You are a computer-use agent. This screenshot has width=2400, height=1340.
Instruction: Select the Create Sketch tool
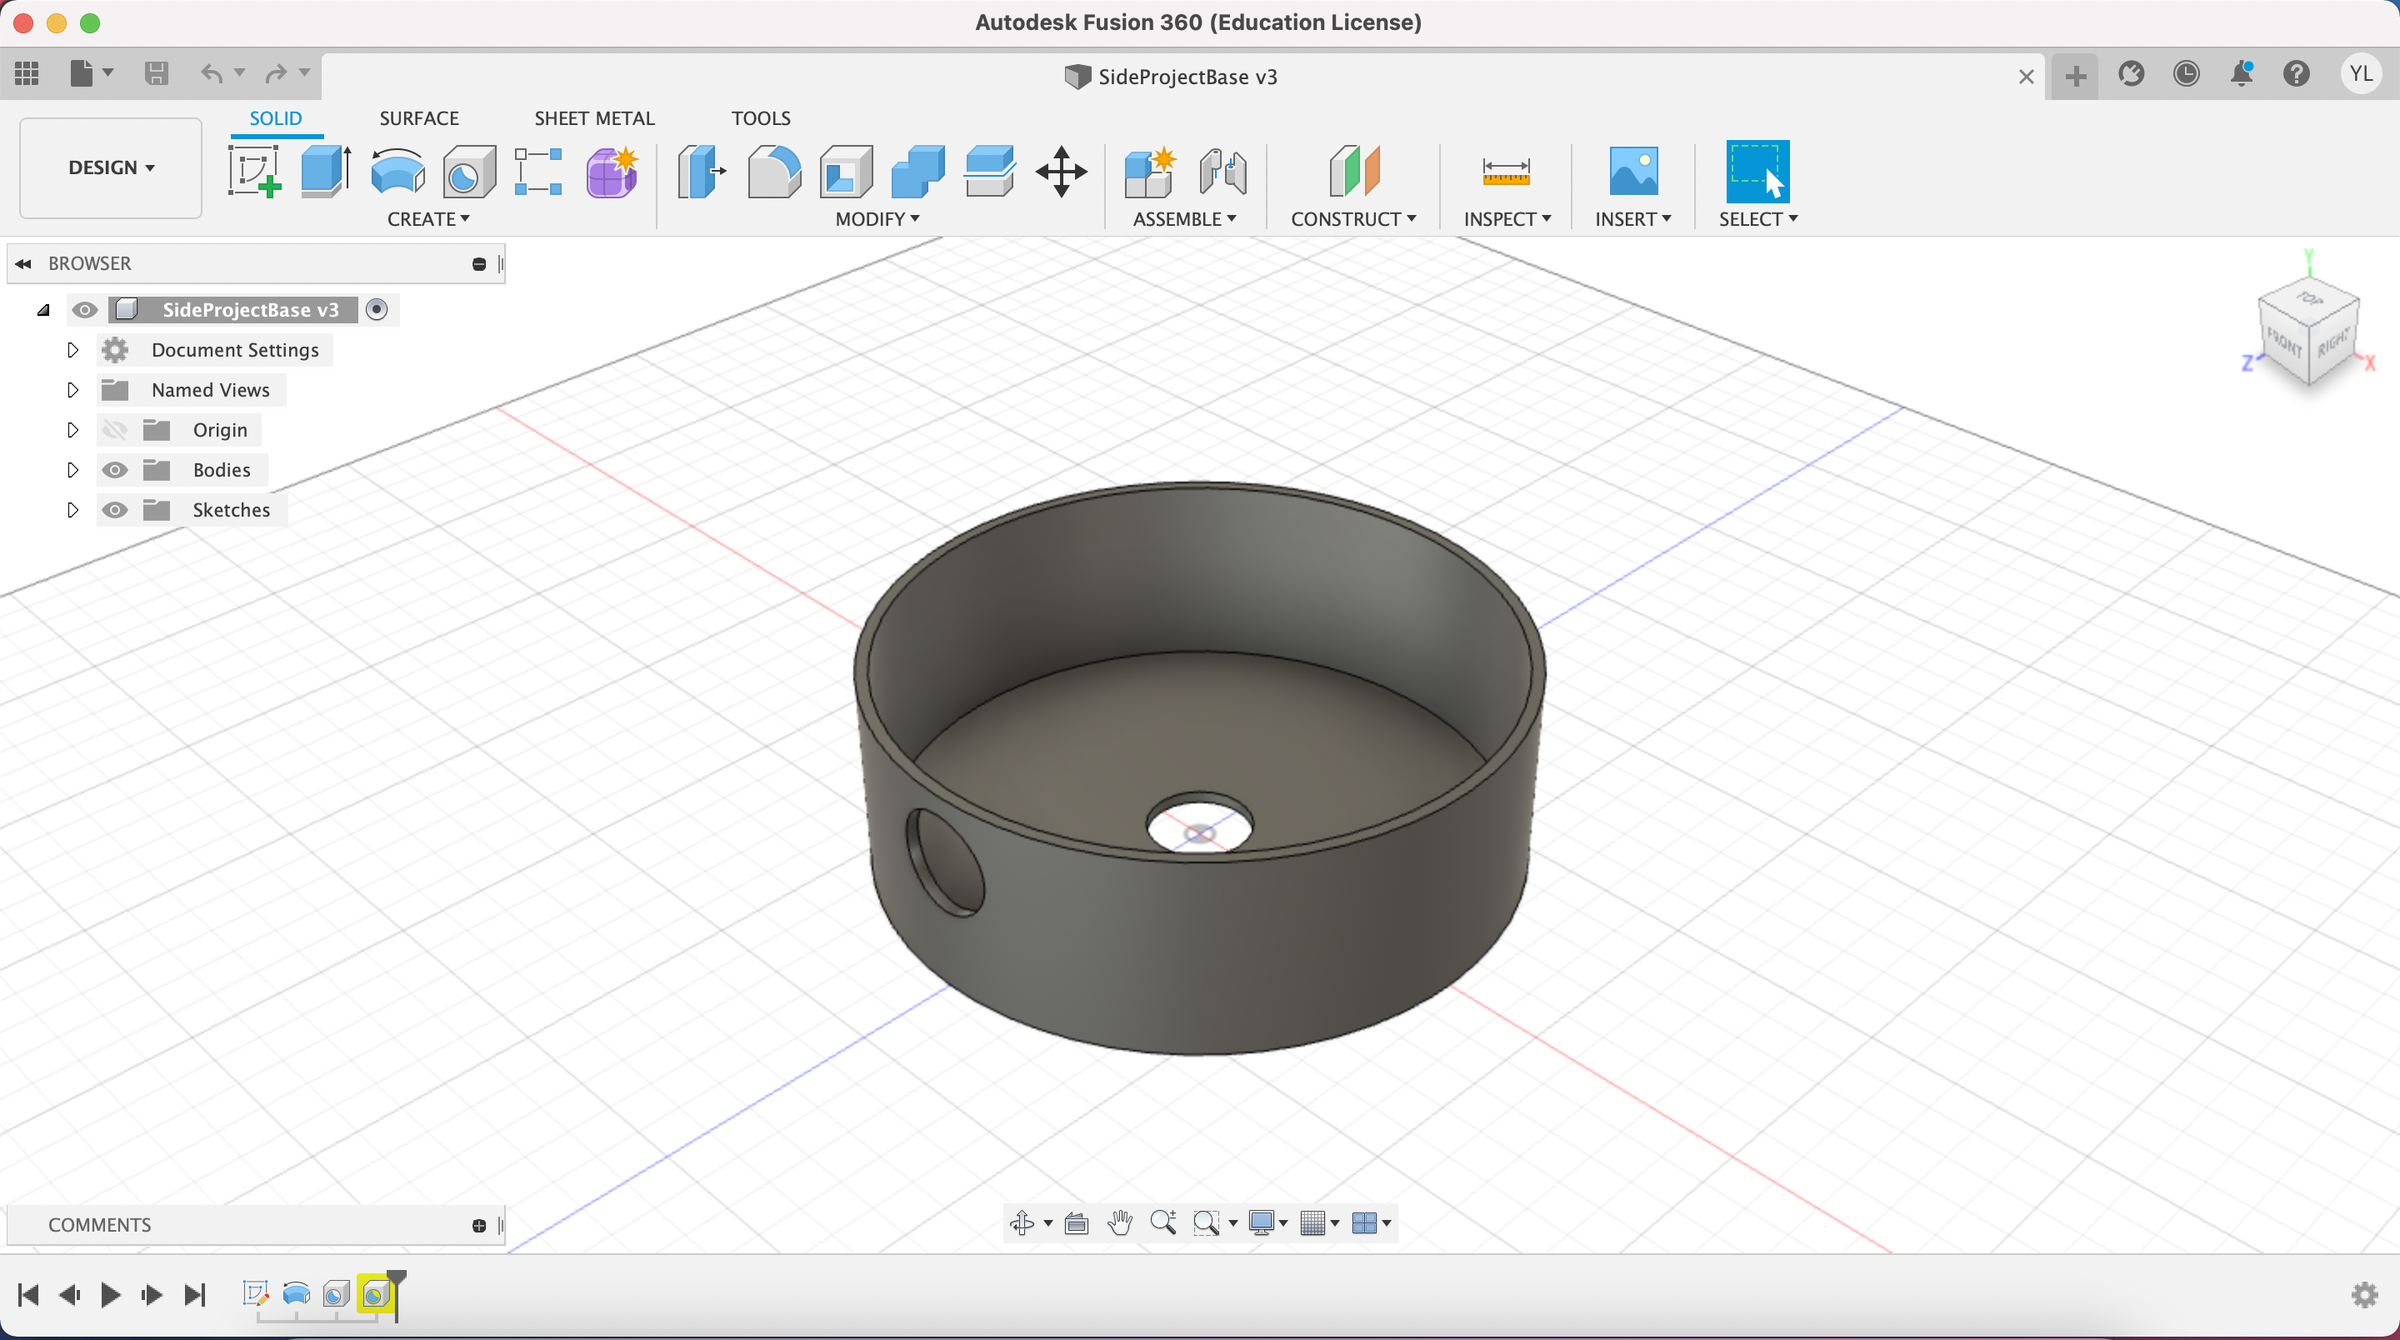click(254, 171)
